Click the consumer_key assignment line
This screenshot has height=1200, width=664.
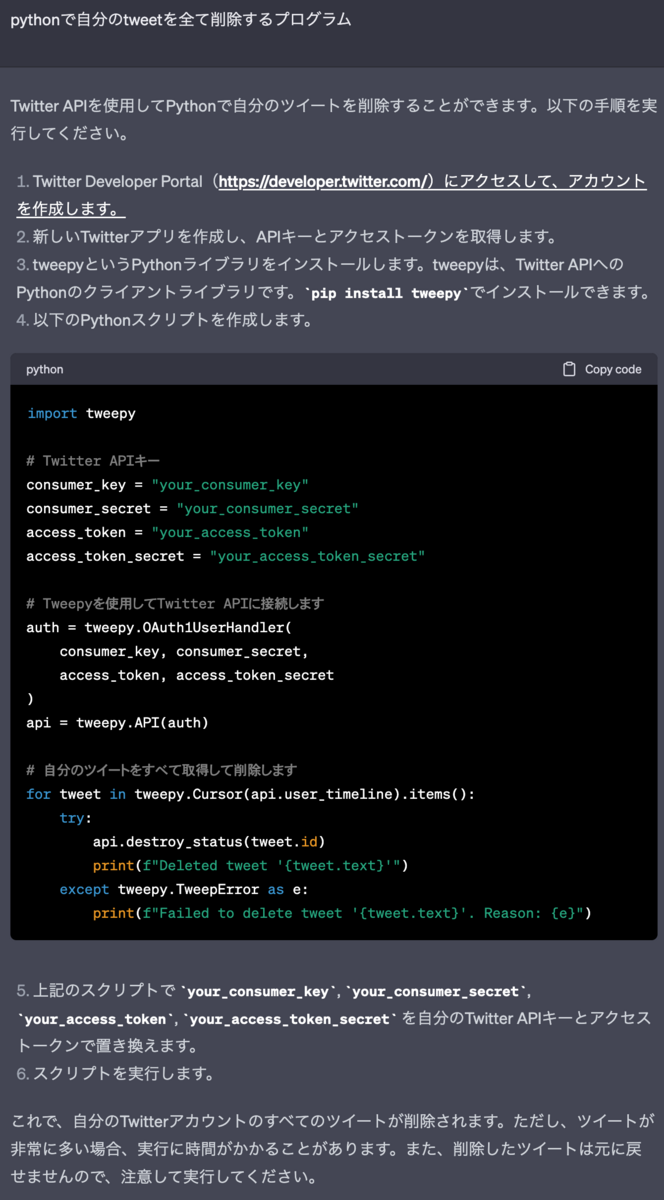coord(168,485)
